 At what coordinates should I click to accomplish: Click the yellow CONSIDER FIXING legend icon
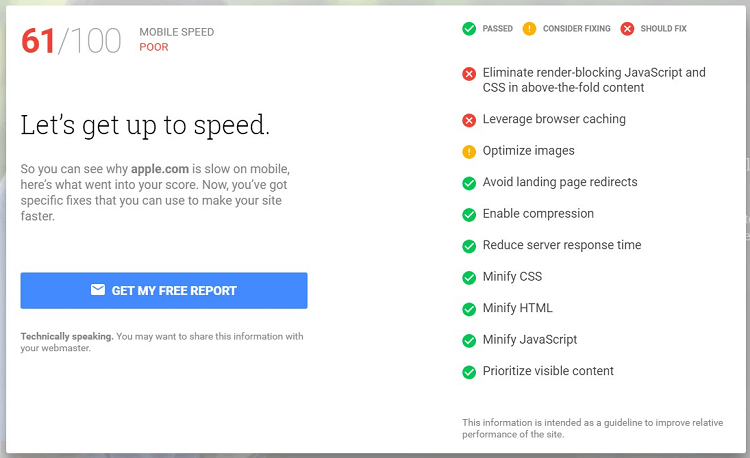click(x=529, y=29)
